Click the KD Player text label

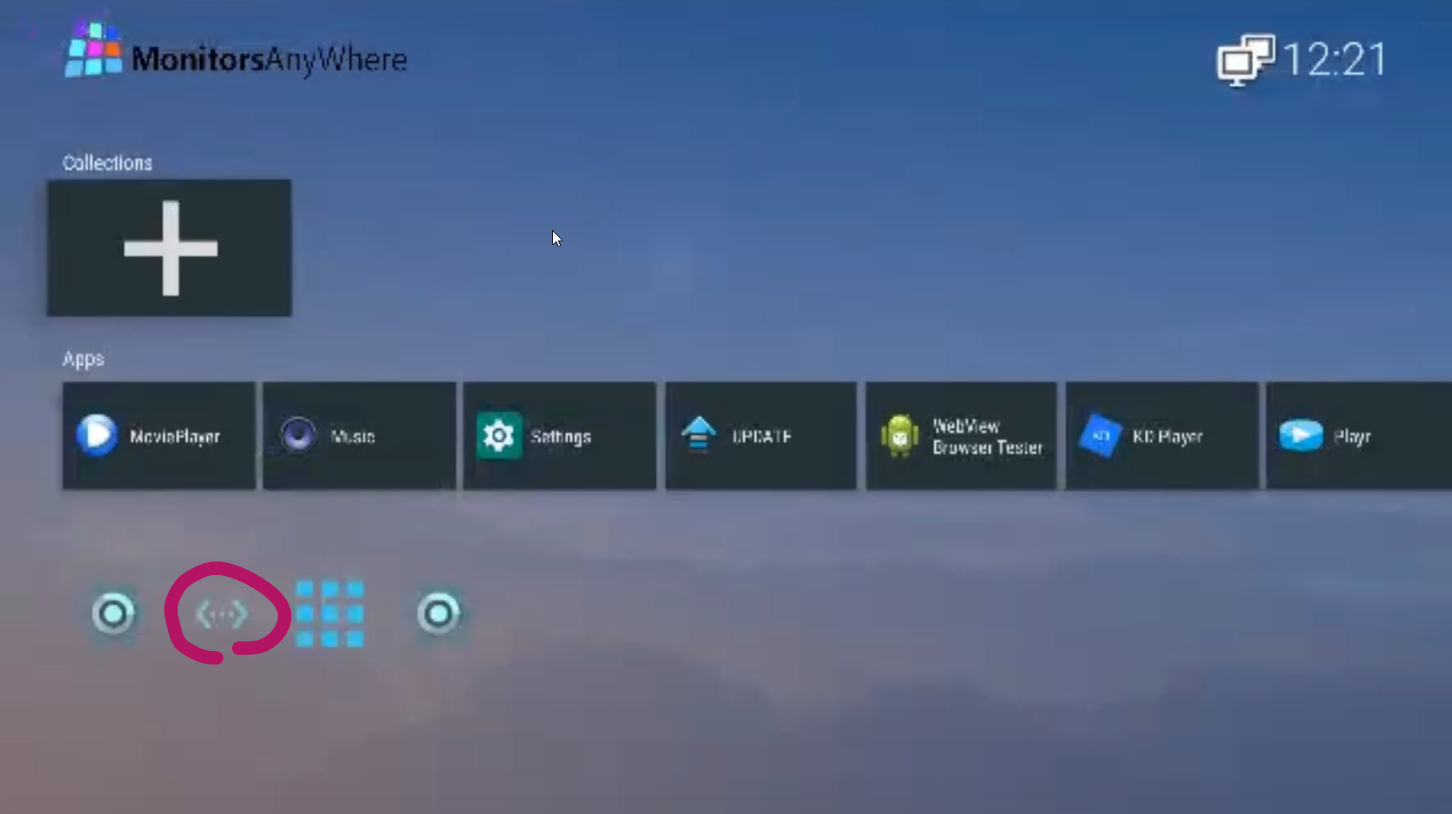click(1167, 437)
